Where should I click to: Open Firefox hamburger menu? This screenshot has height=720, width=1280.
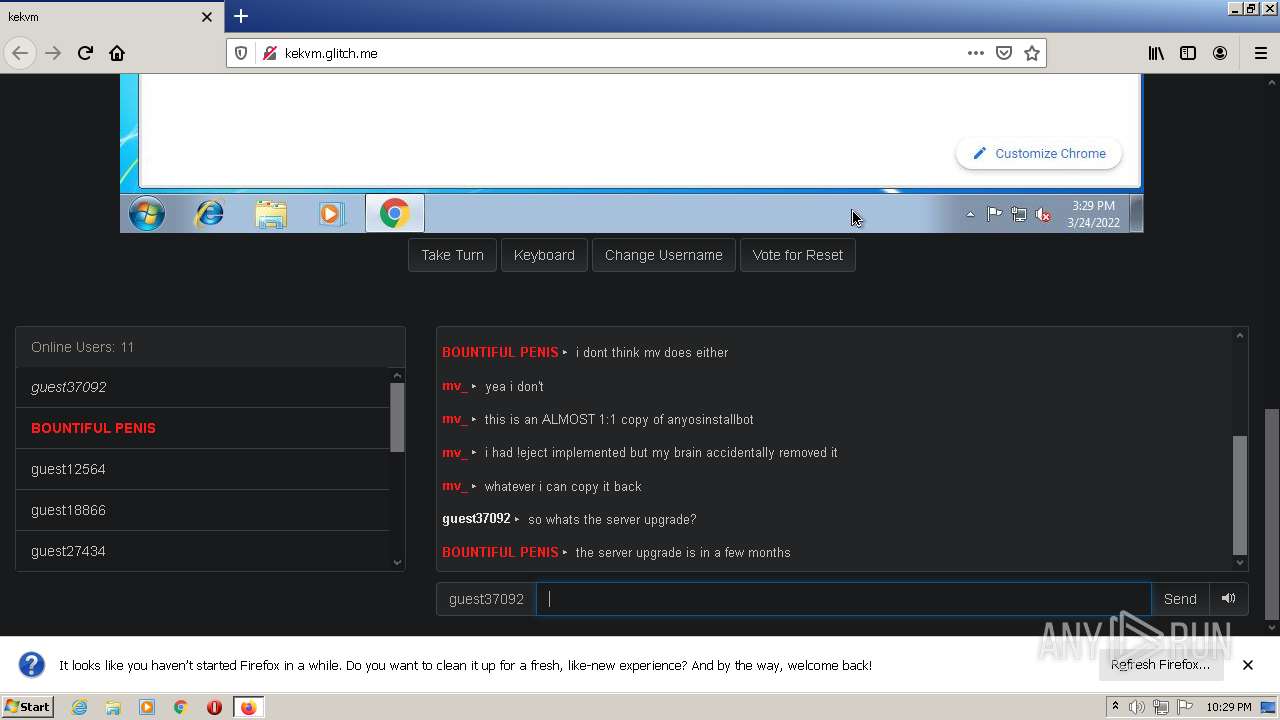(x=1260, y=53)
